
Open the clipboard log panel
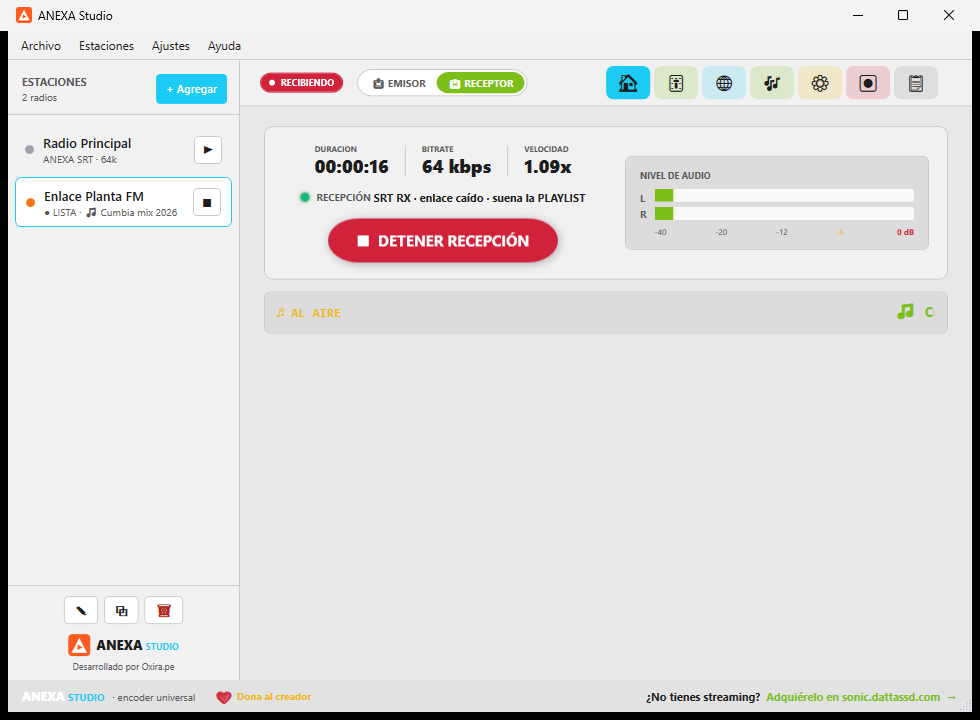tap(916, 82)
